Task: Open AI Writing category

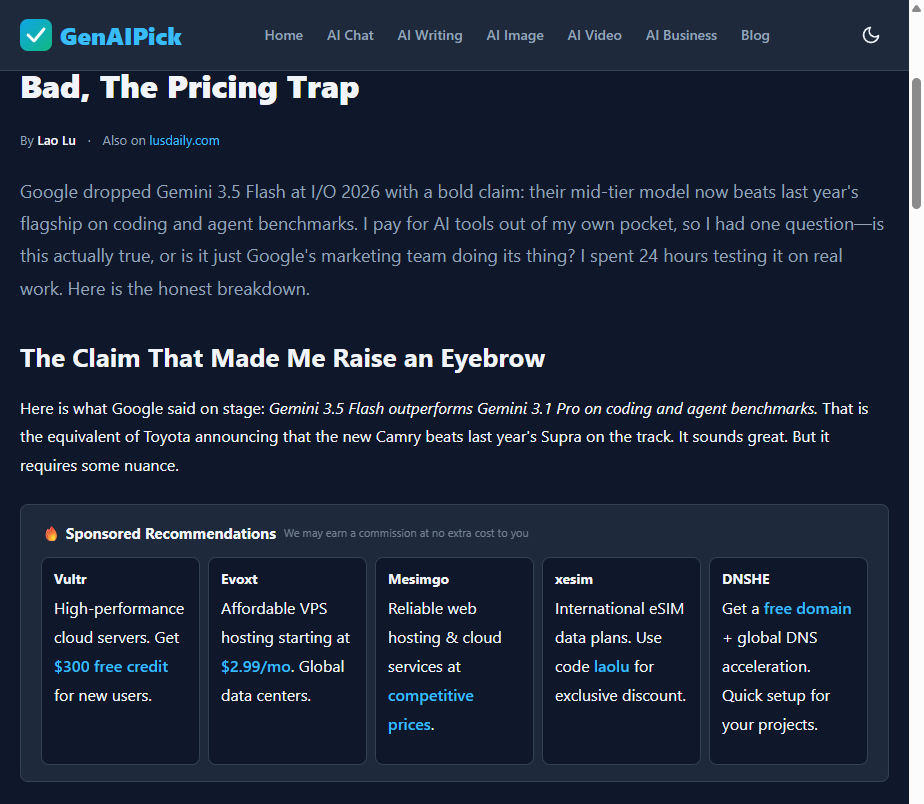Action: click(430, 35)
